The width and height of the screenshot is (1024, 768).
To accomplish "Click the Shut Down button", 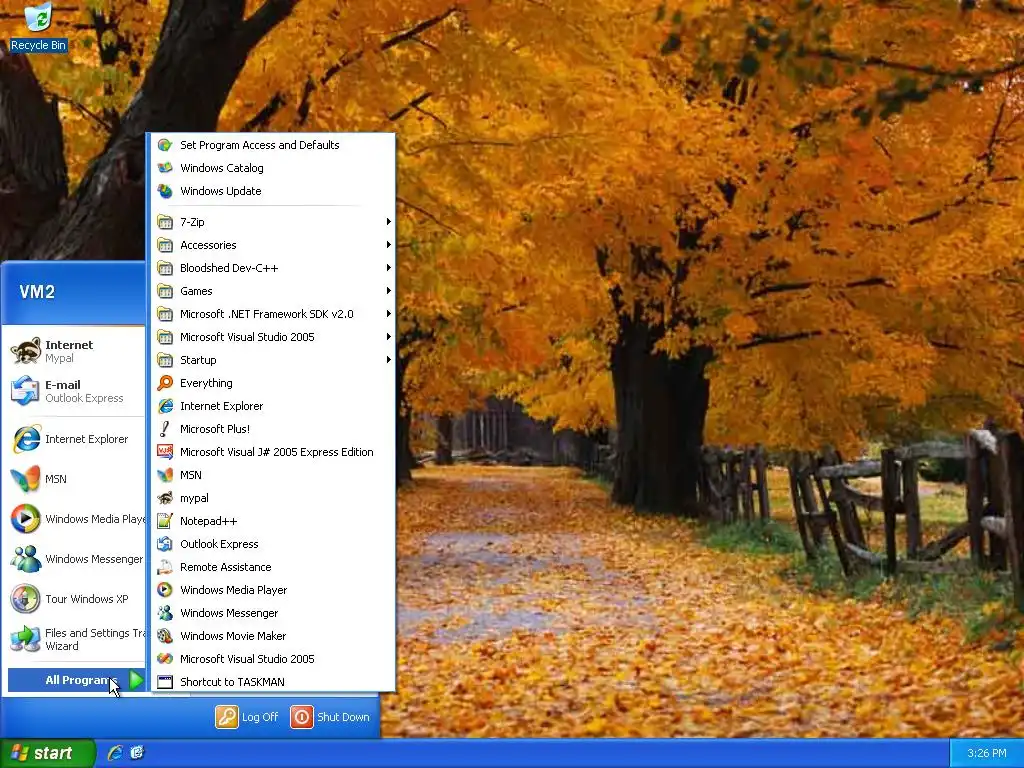I will coord(330,716).
